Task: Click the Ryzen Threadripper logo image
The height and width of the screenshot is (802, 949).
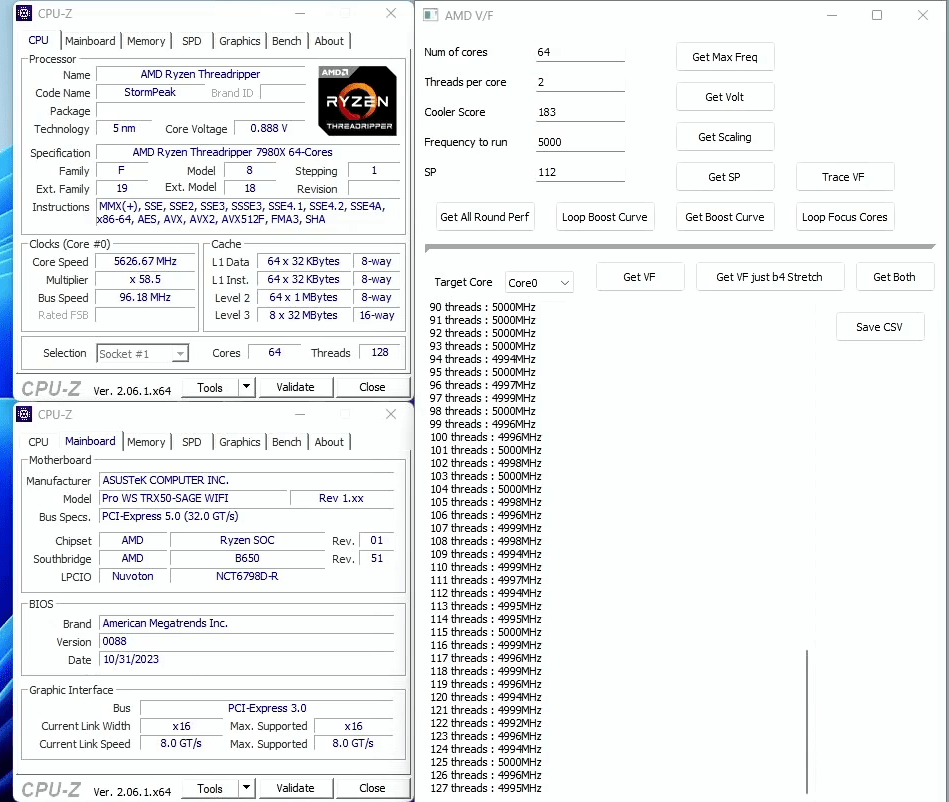Action: 357,100
